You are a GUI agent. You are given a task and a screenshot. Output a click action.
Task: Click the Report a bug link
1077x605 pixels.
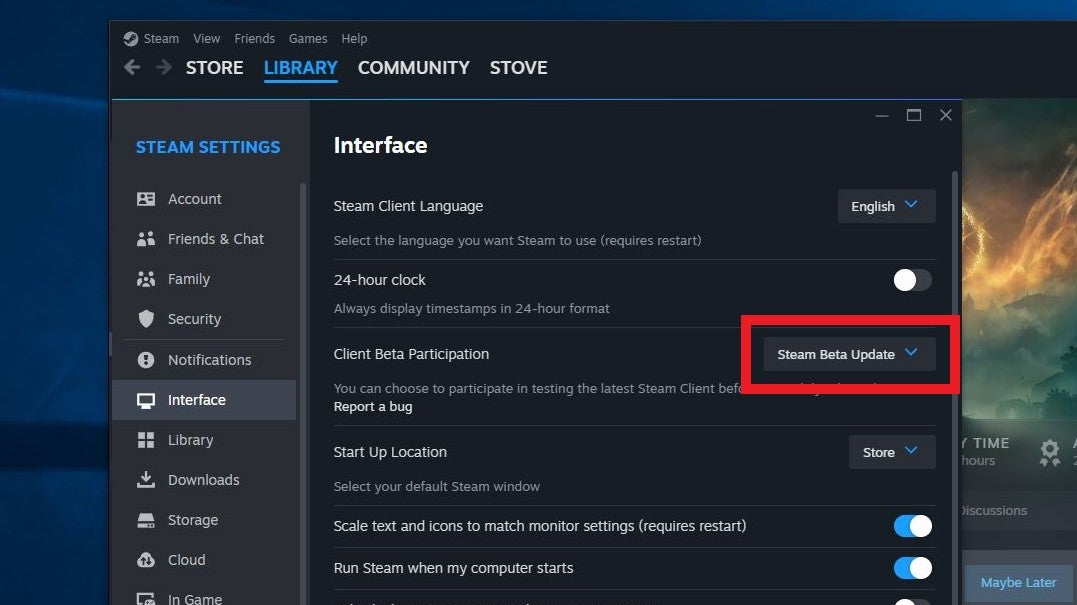tap(372, 407)
